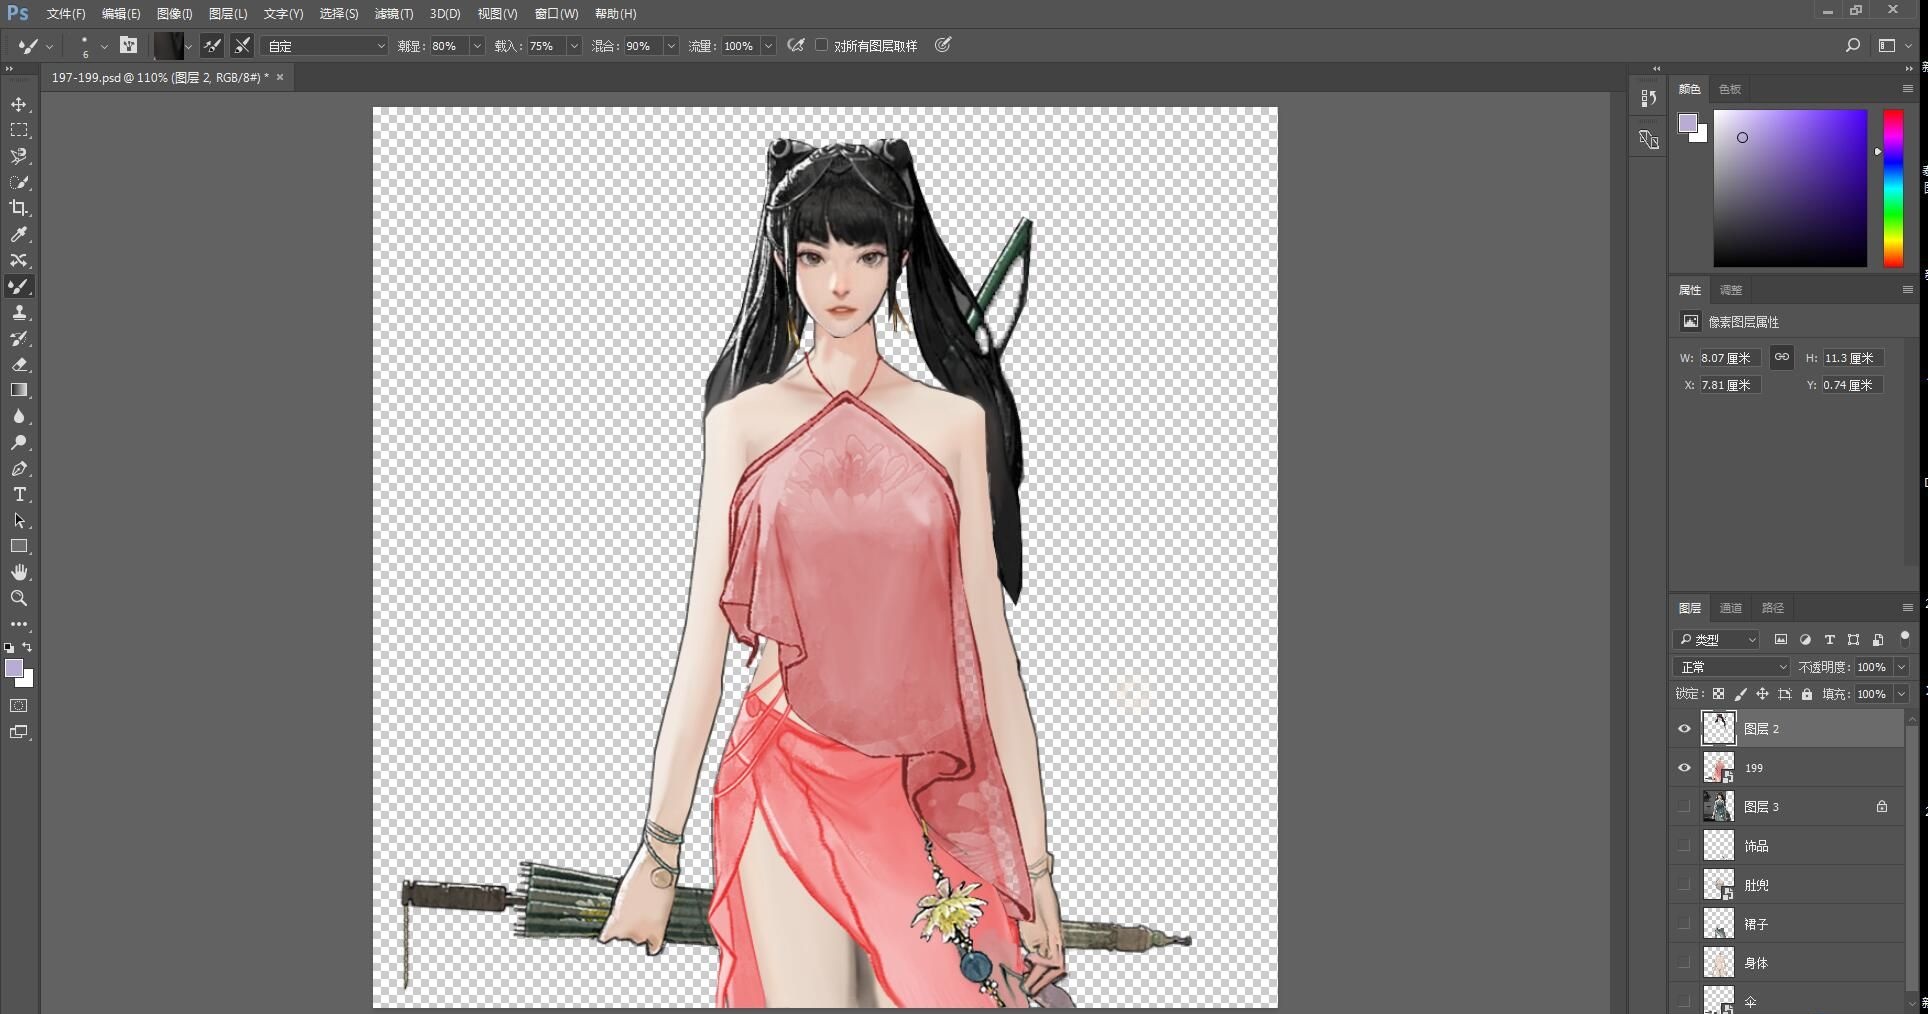Toggle Quick Mask mode
Viewport: 1928px width, 1014px height.
19,706
